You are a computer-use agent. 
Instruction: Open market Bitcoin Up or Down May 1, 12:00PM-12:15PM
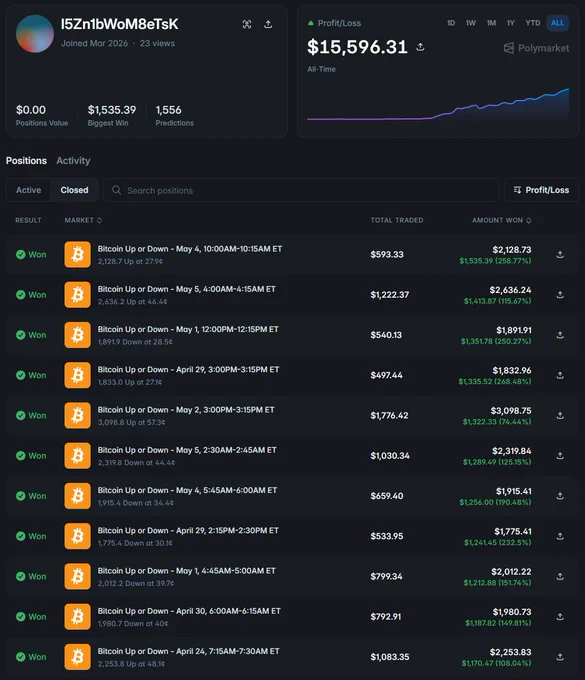[188, 330]
